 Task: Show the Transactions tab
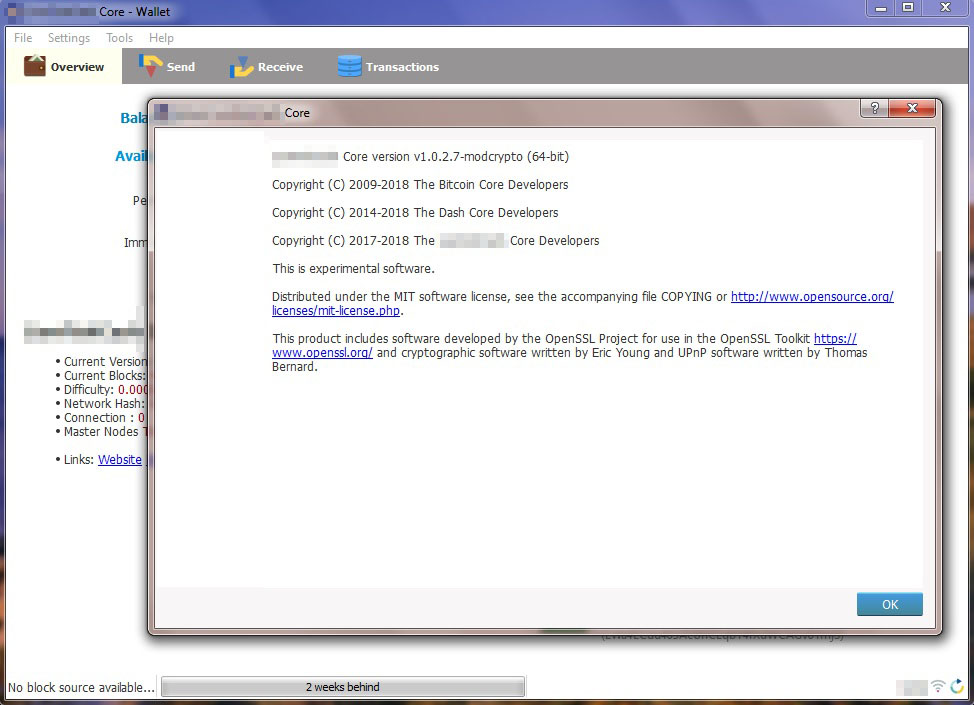[388, 66]
